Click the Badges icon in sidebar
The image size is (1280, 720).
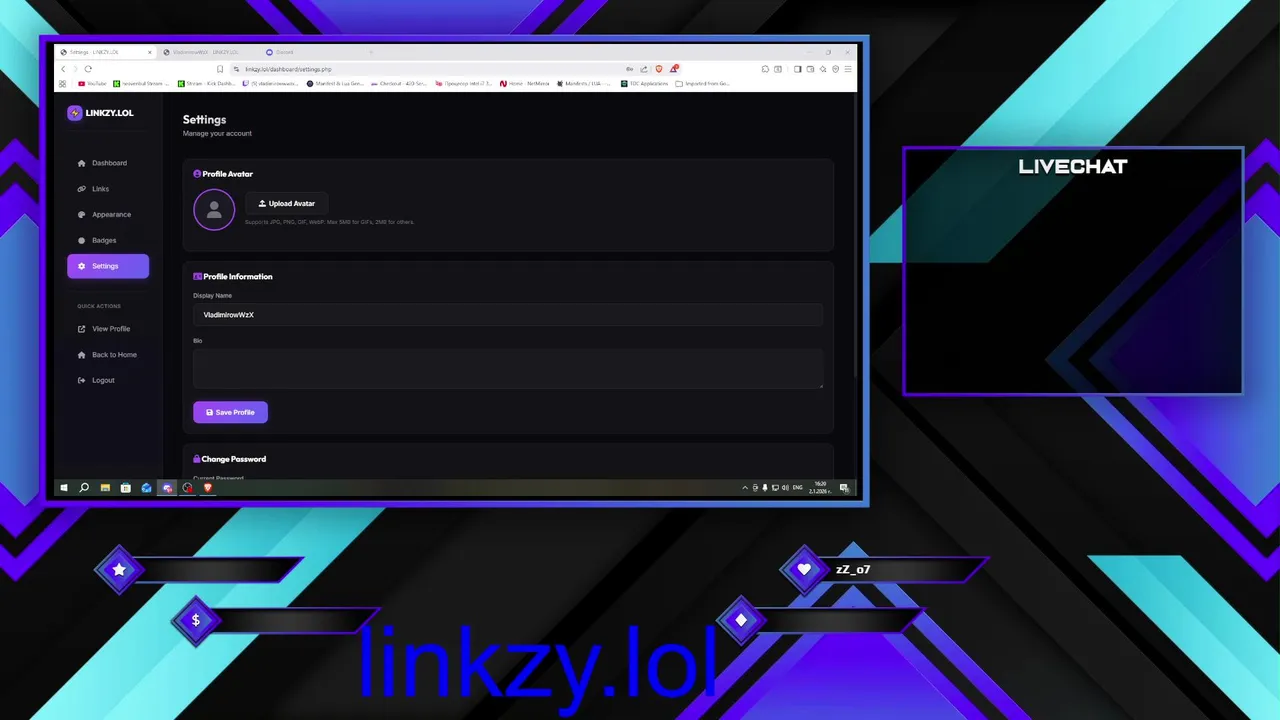pos(82,240)
